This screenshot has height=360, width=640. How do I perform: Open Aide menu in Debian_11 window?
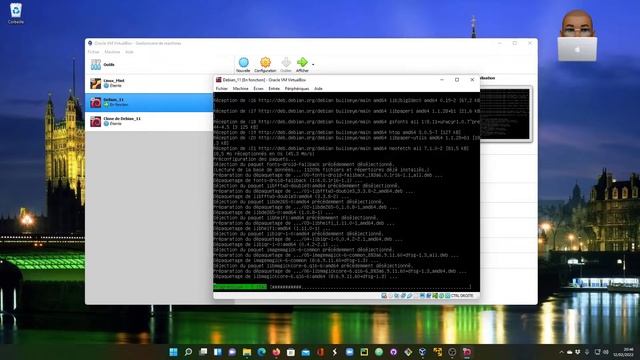318,89
